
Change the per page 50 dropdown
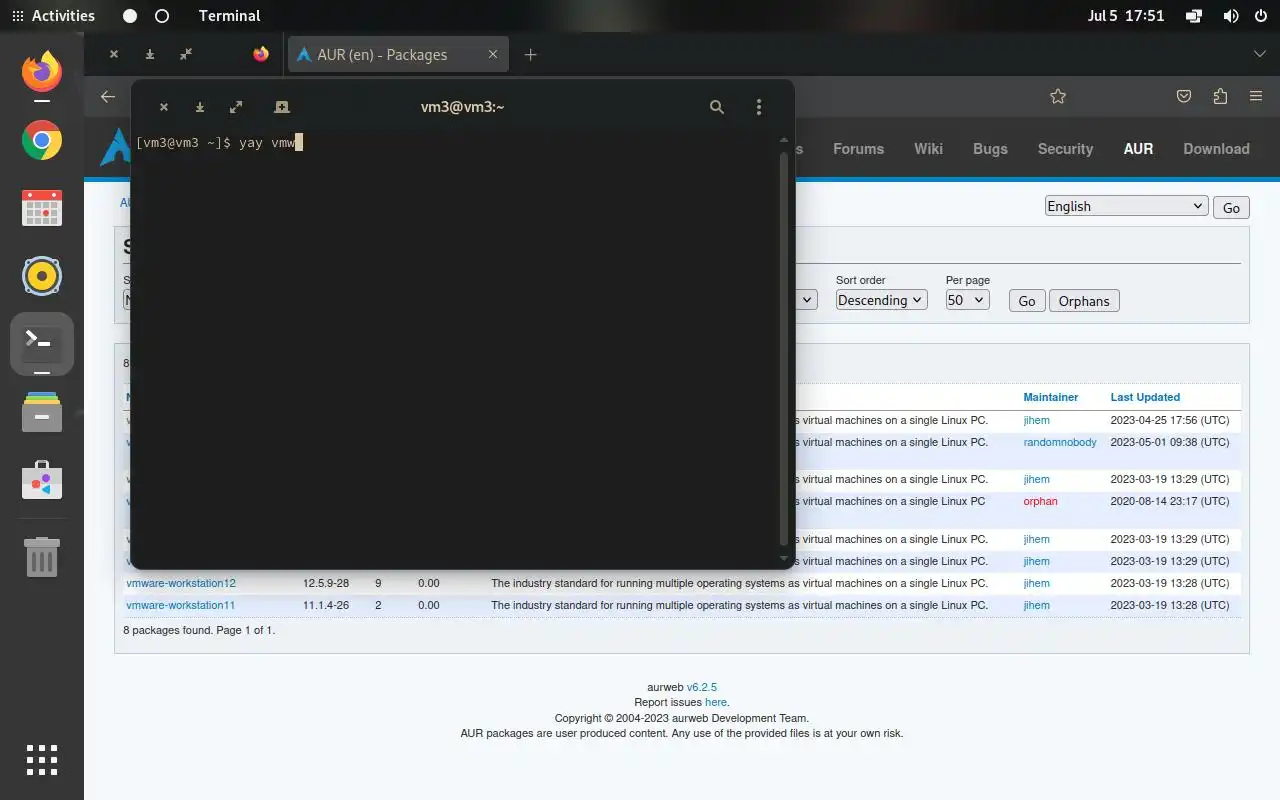(967, 300)
